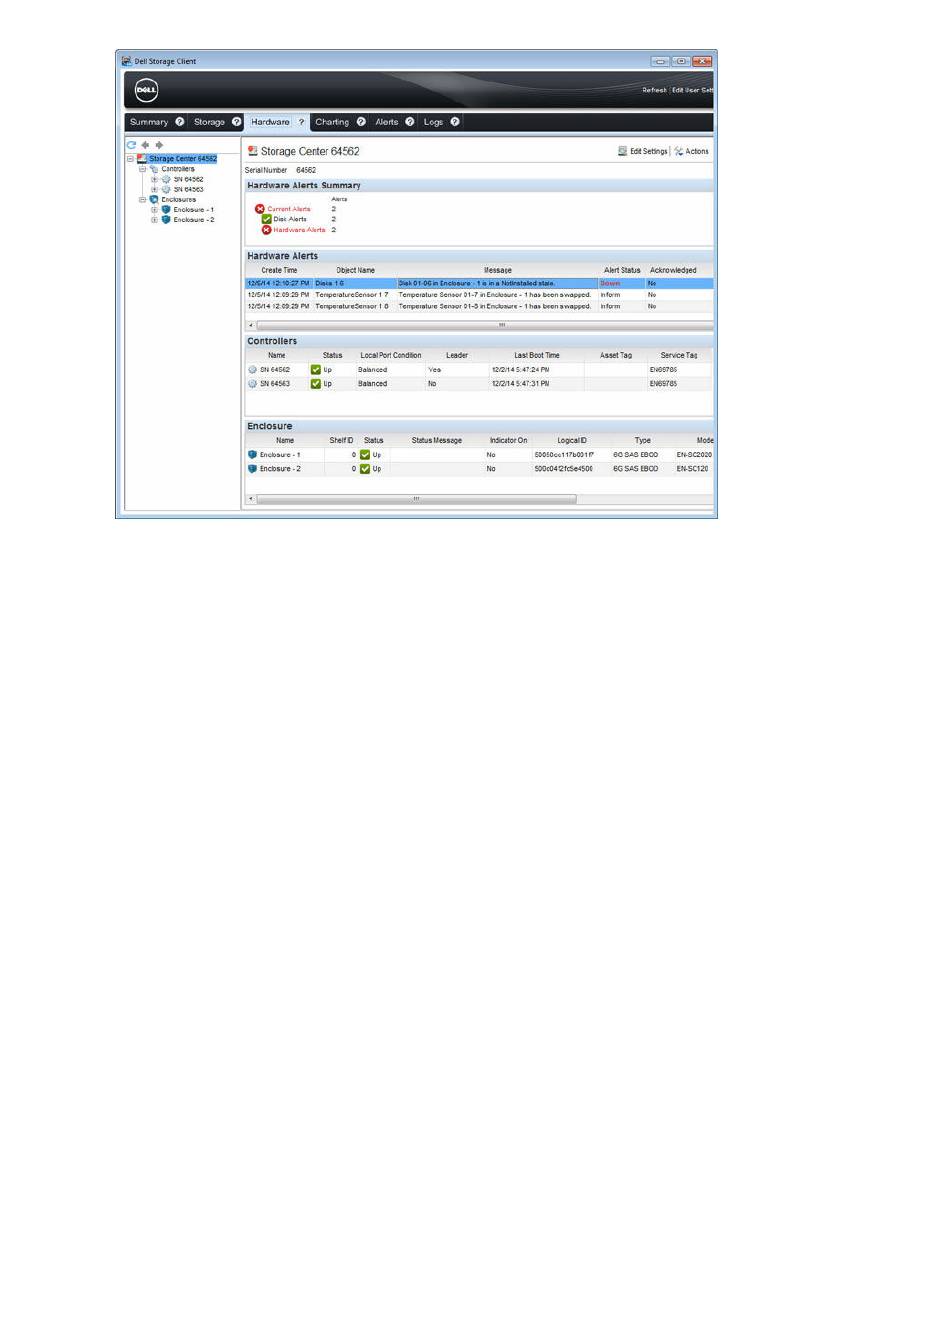Click the back arrow above the tree
The image size is (950, 1323).
(x=145, y=145)
